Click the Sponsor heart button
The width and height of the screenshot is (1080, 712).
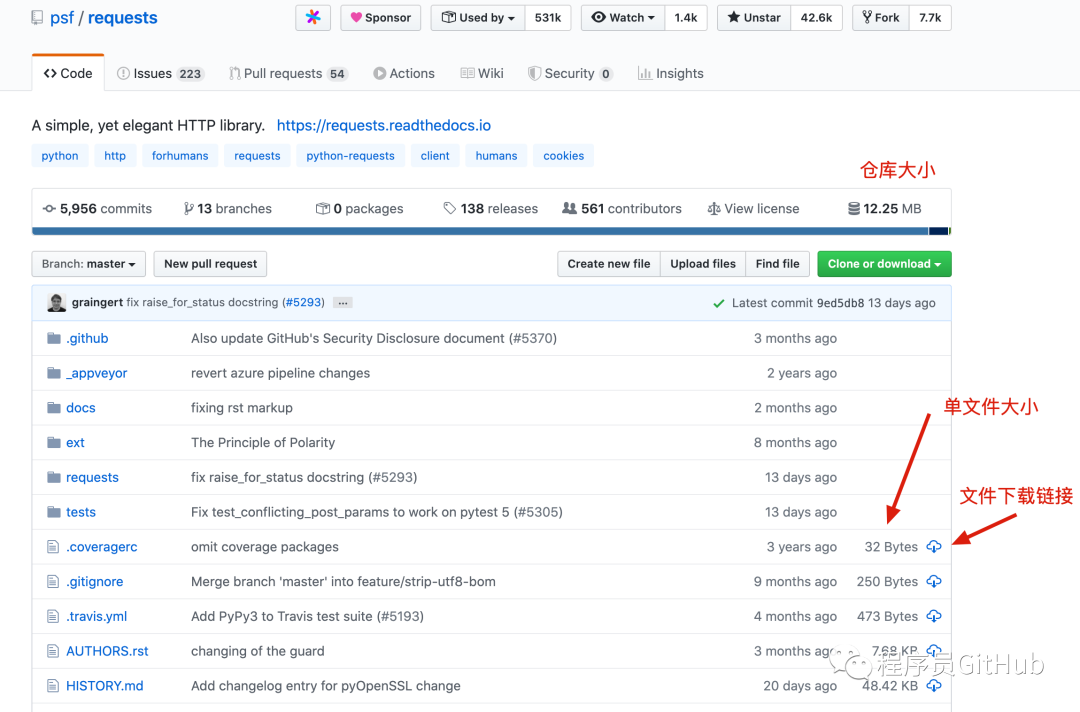381,18
